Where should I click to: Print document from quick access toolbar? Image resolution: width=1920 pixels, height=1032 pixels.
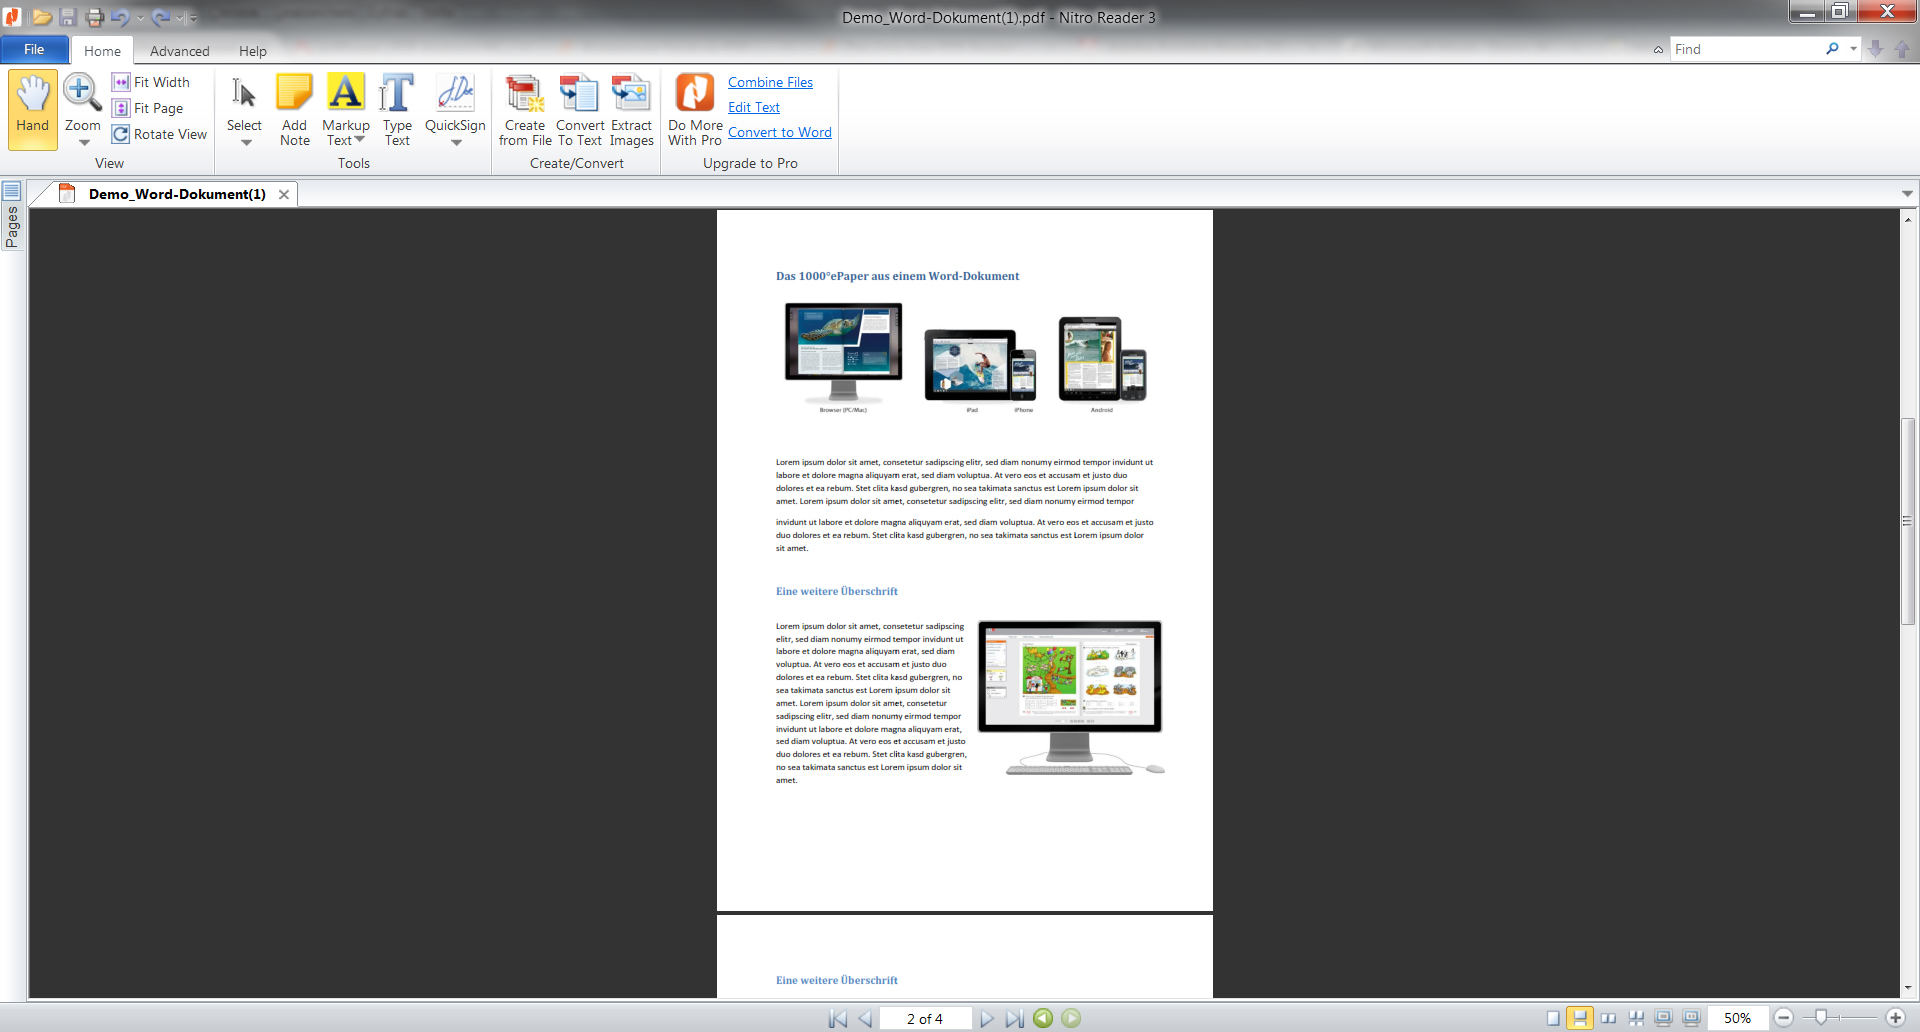tap(95, 17)
